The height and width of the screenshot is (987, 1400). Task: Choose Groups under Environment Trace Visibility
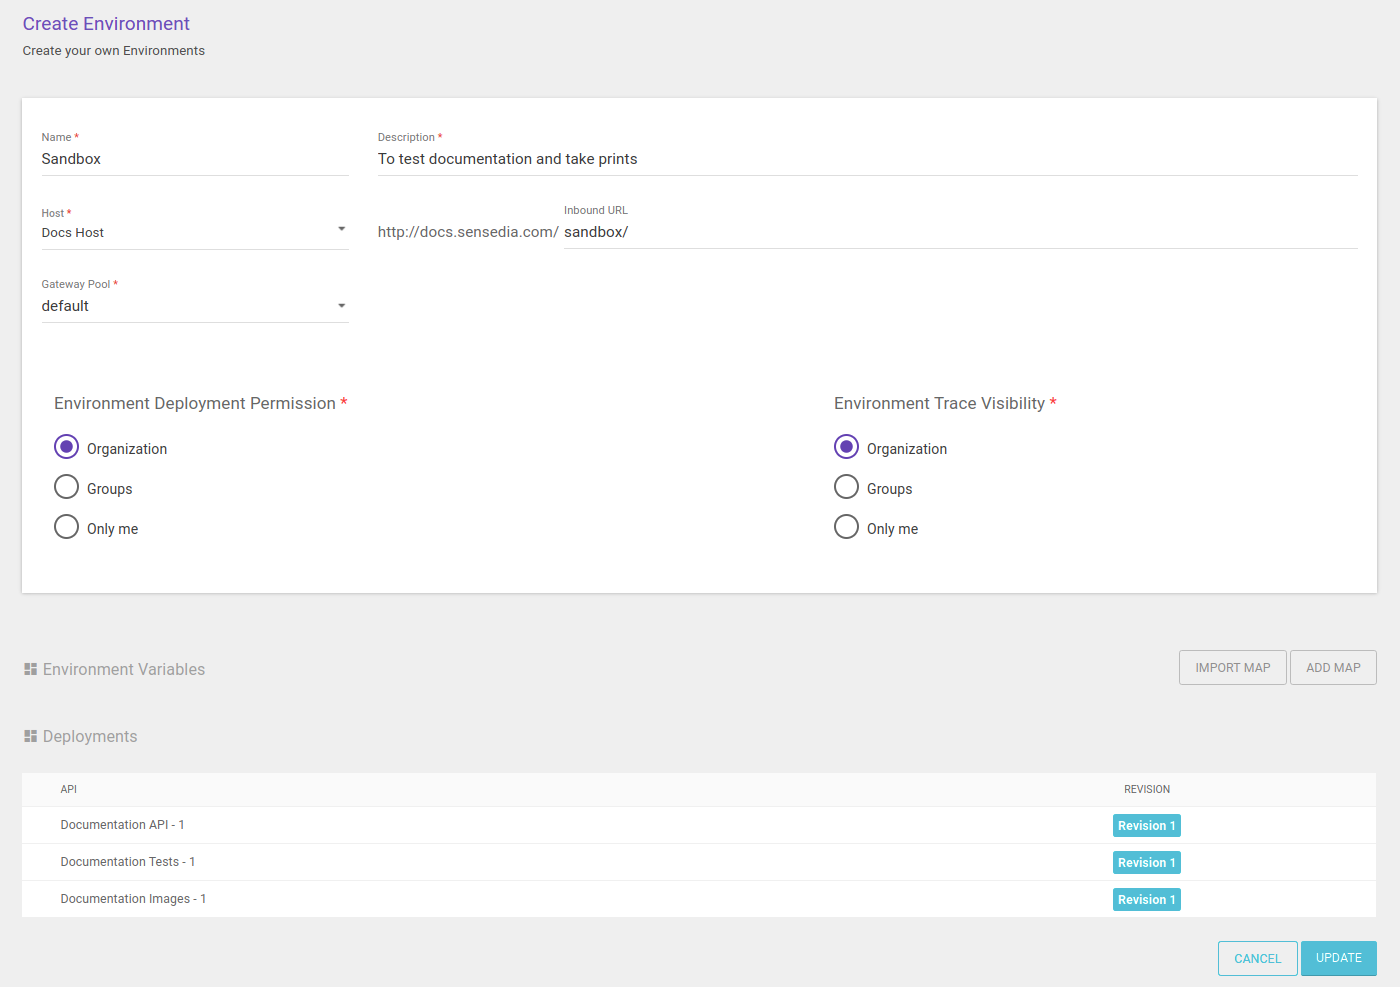[846, 487]
